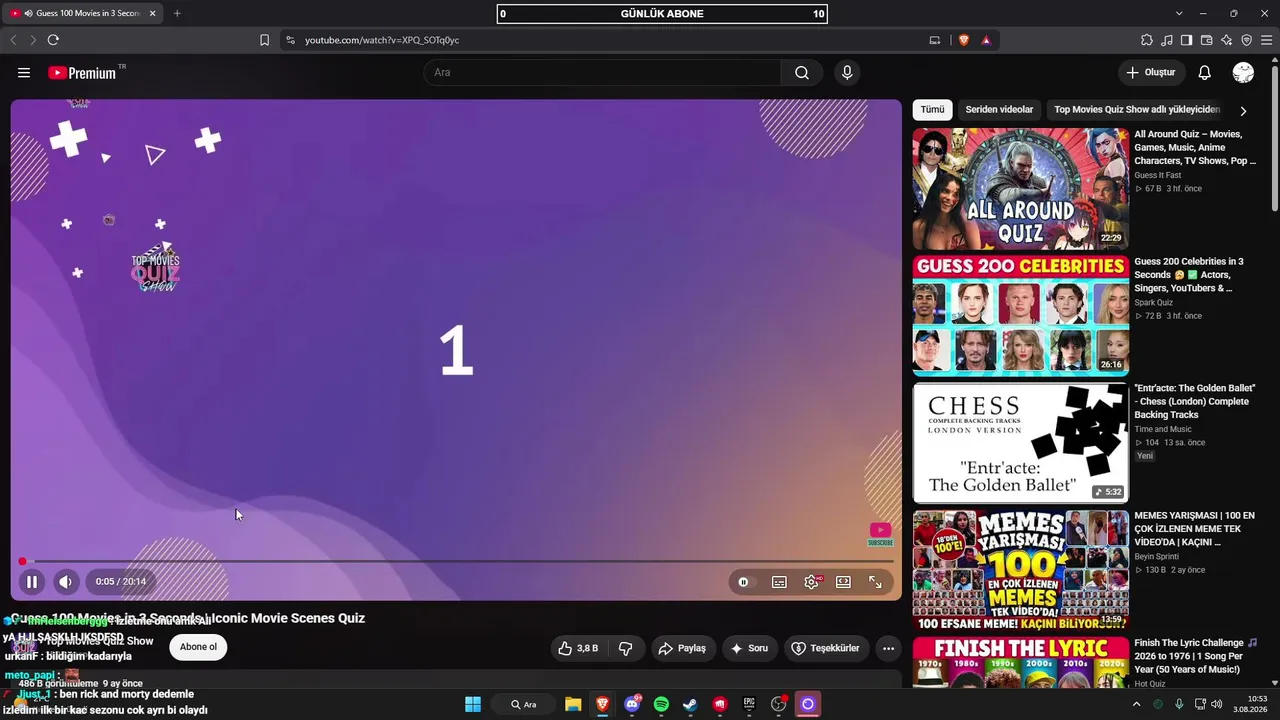The height and width of the screenshot is (720, 1280).
Task: Seek using the video progress bar
Action: tap(457, 561)
